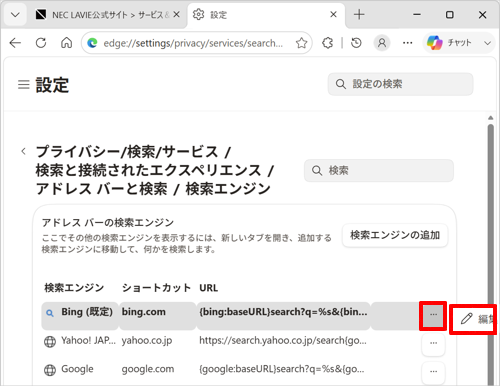Image resolution: width=500 pixels, height=386 pixels.
Task: Click 検索エンジンの追加 button
Action: tap(395, 235)
